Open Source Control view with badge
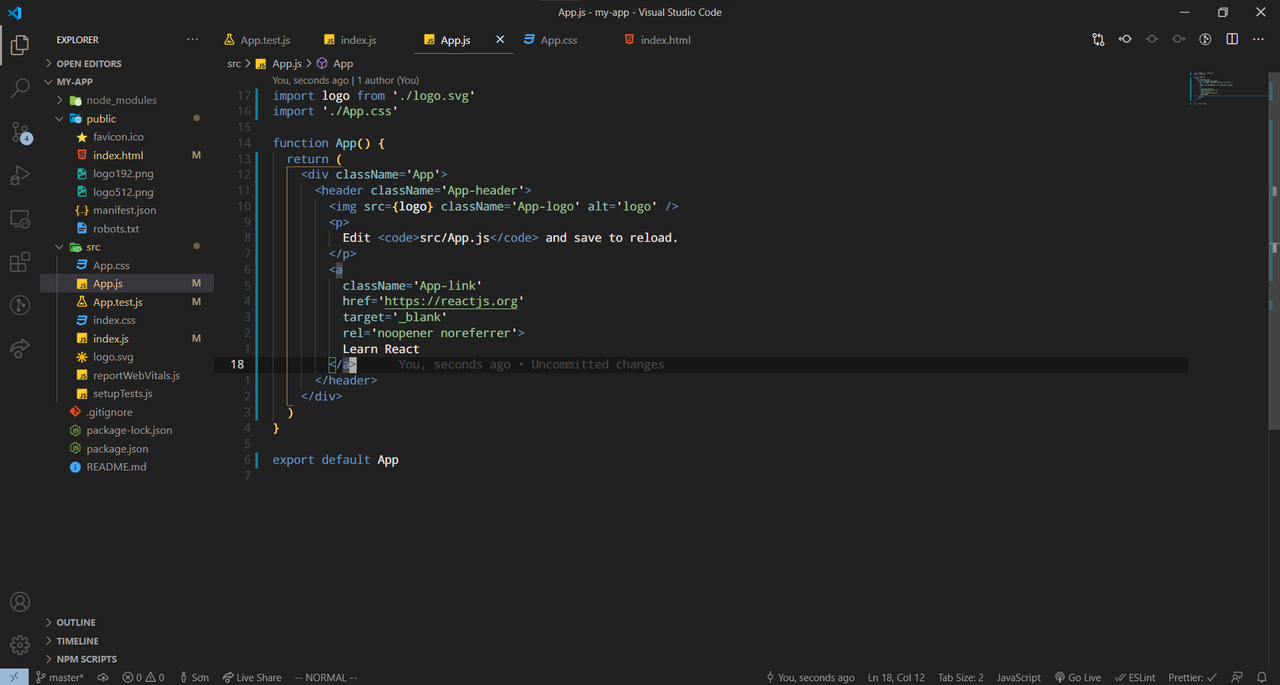 click(19, 132)
